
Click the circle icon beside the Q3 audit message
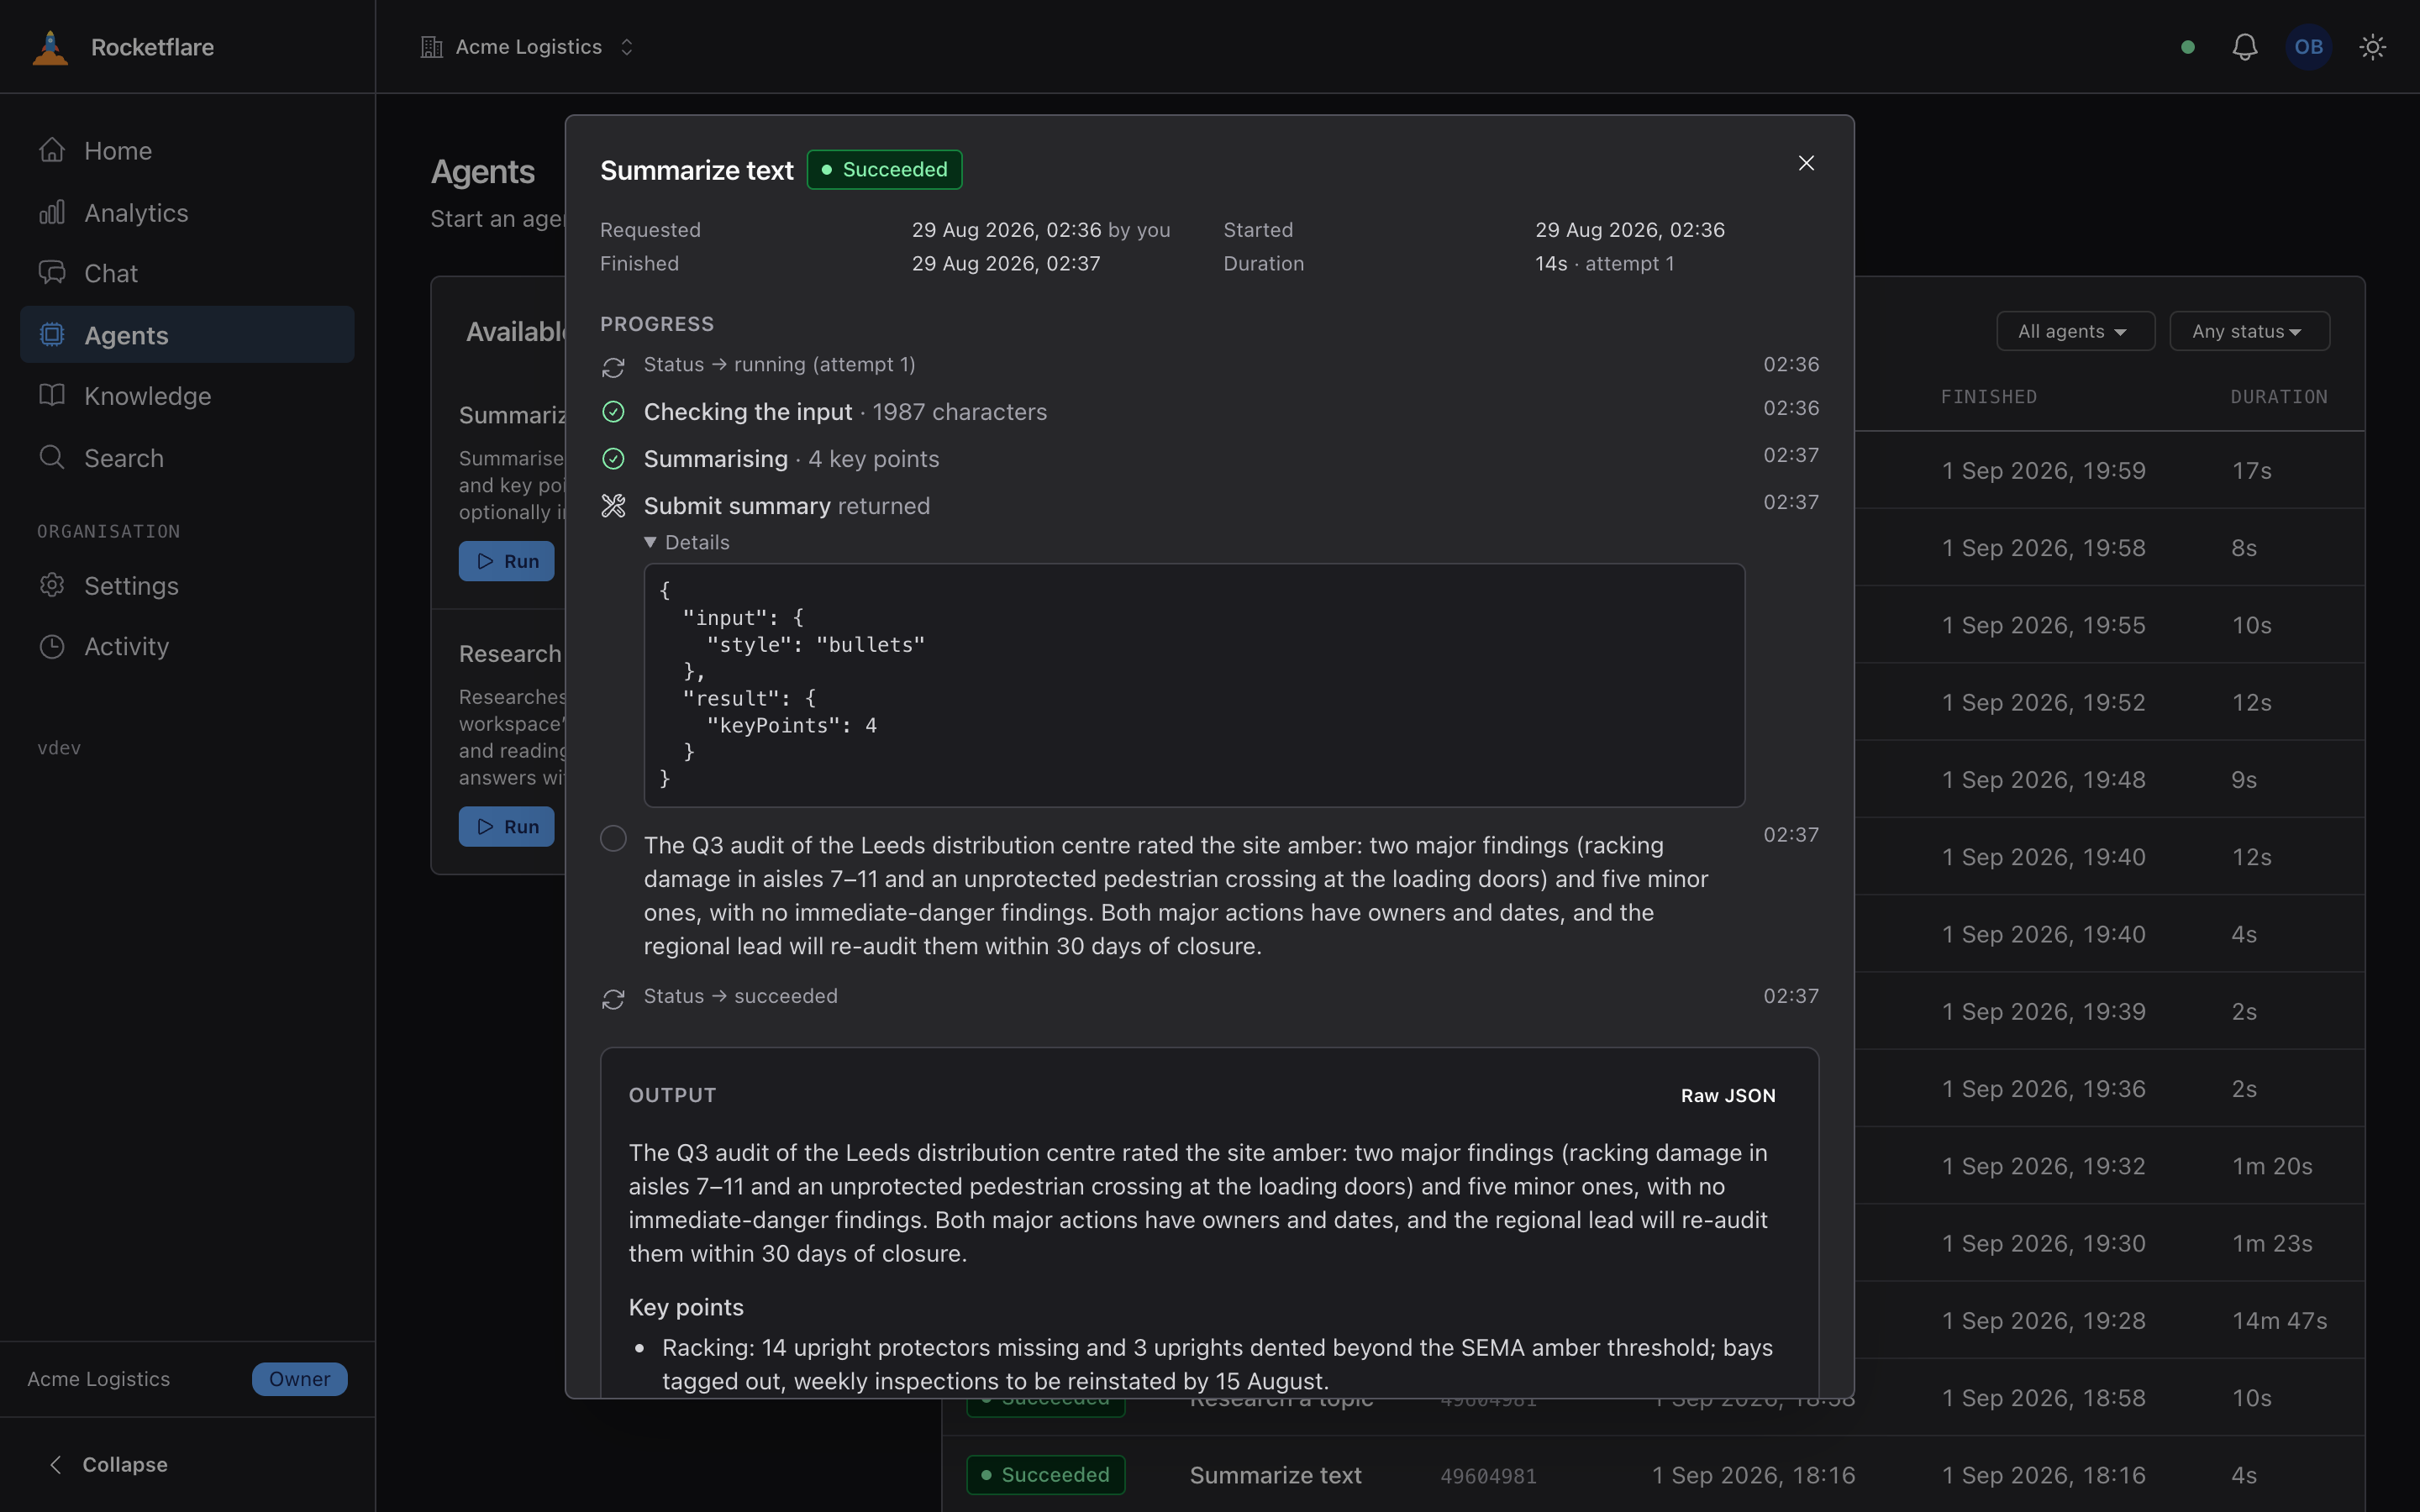click(x=613, y=838)
